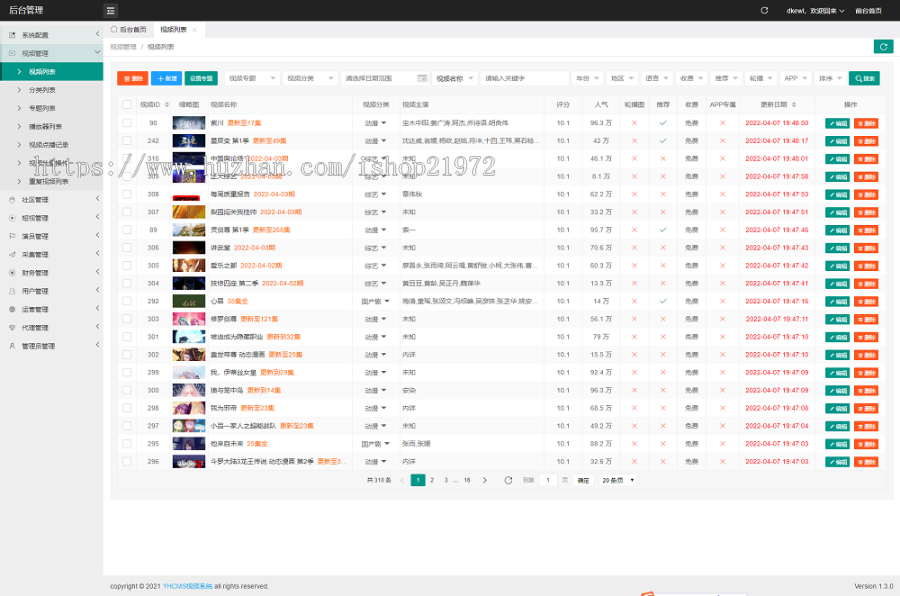Viewport: 900px width, 596px height.
Task: Check the box for video ID 299
Action: point(127,372)
